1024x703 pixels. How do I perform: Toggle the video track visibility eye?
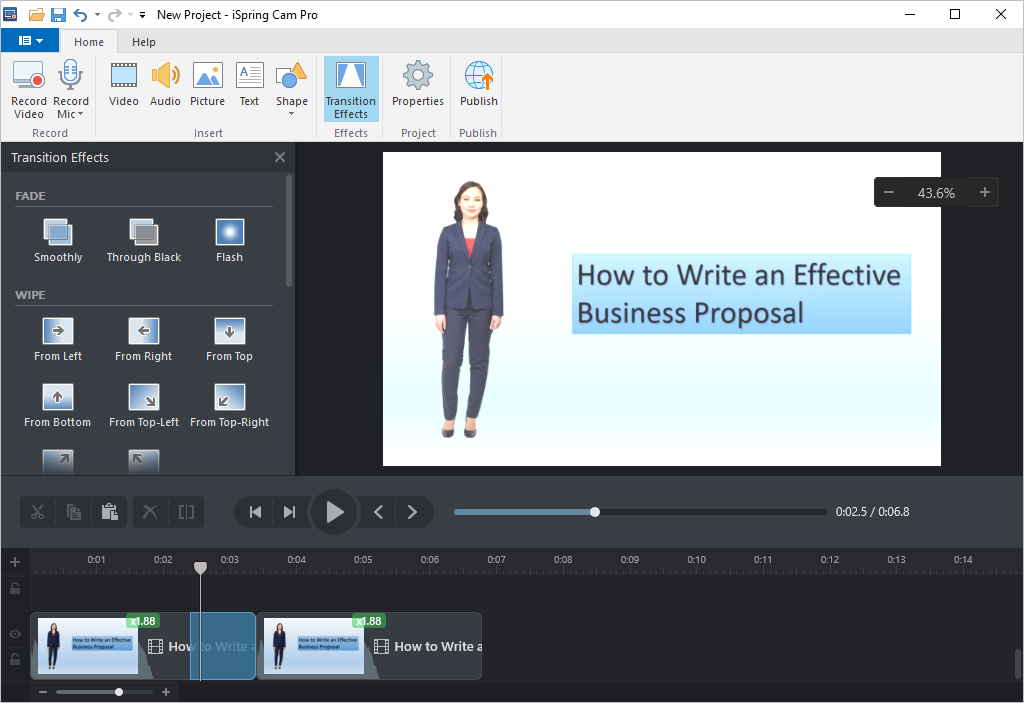(x=15, y=635)
